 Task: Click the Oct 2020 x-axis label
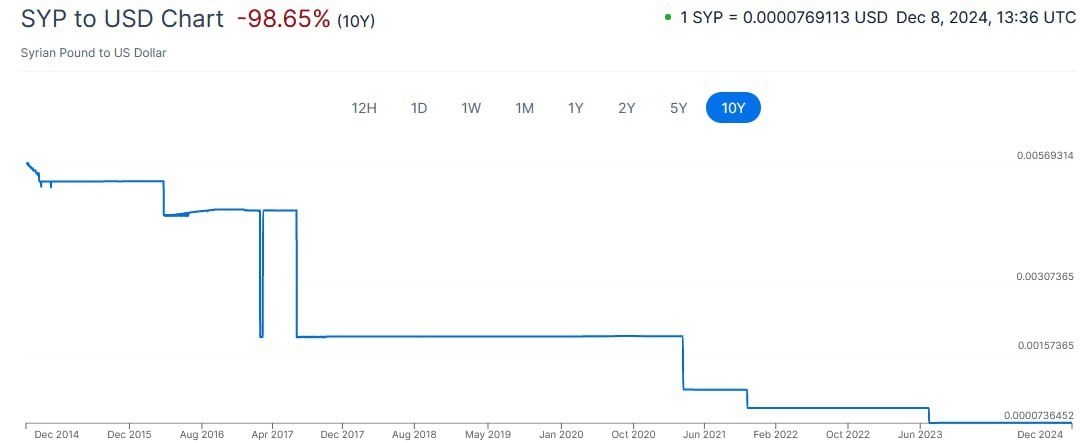632,435
